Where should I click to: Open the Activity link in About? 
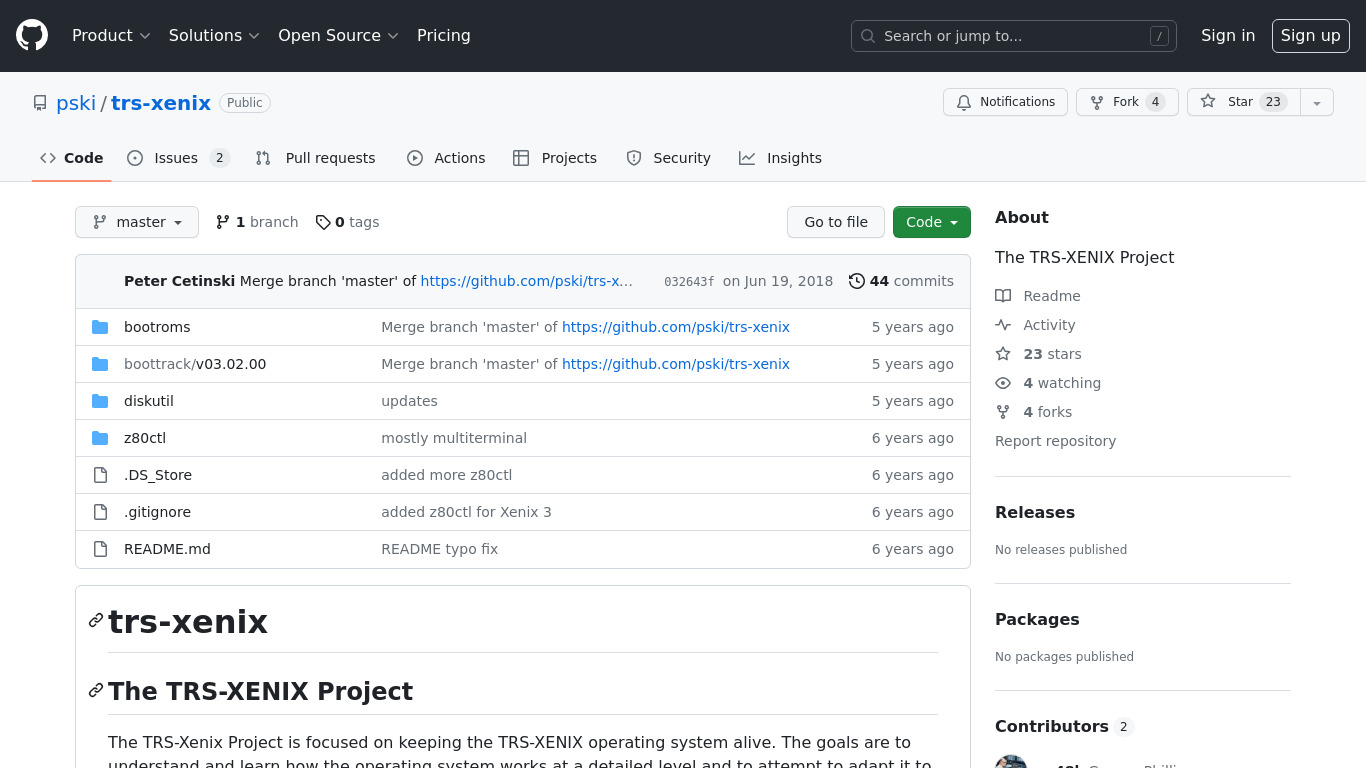pos(1035,325)
